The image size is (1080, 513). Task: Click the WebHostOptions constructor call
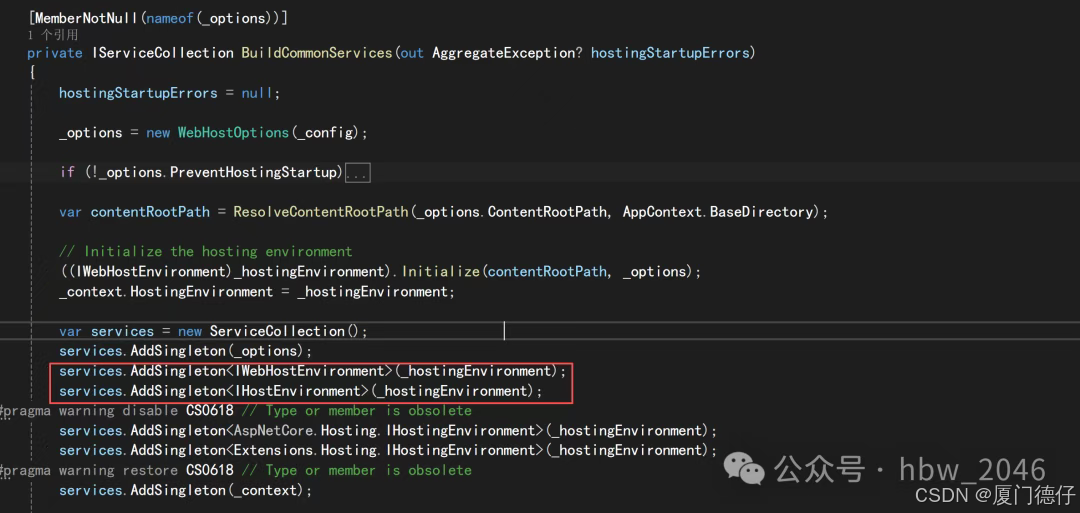pyautogui.click(x=233, y=133)
